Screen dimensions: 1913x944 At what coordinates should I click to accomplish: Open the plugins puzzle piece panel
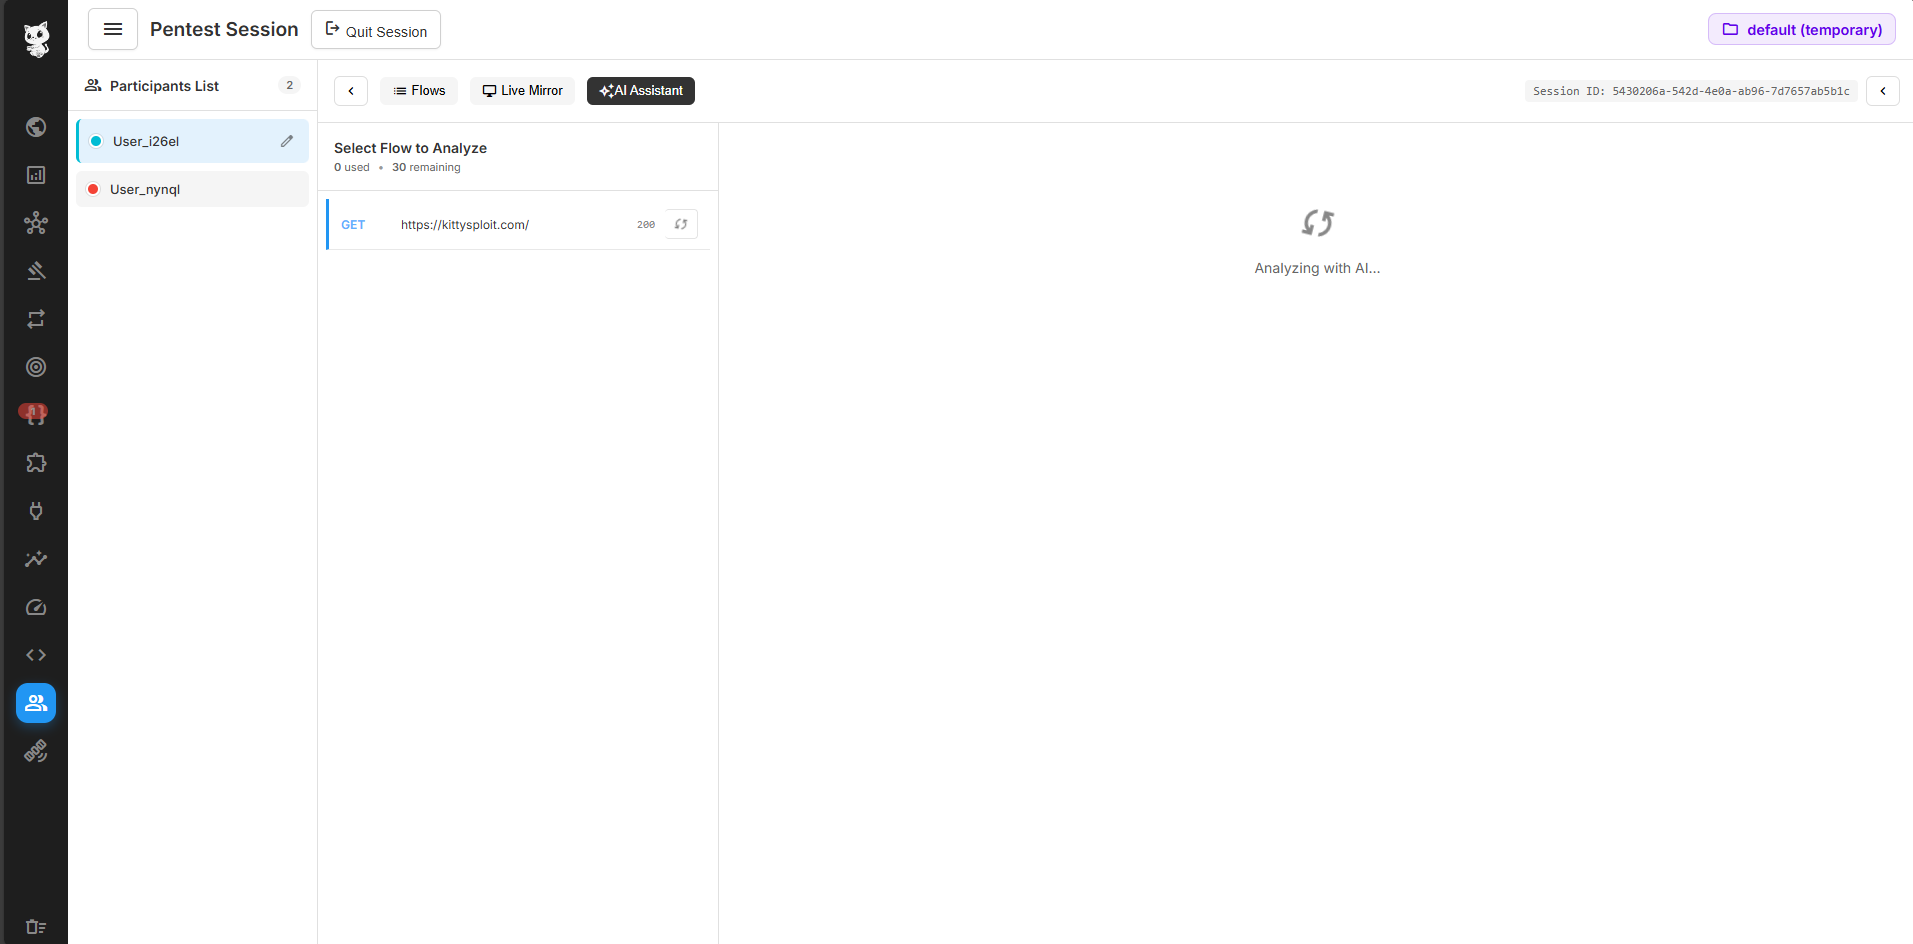click(35, 462)
